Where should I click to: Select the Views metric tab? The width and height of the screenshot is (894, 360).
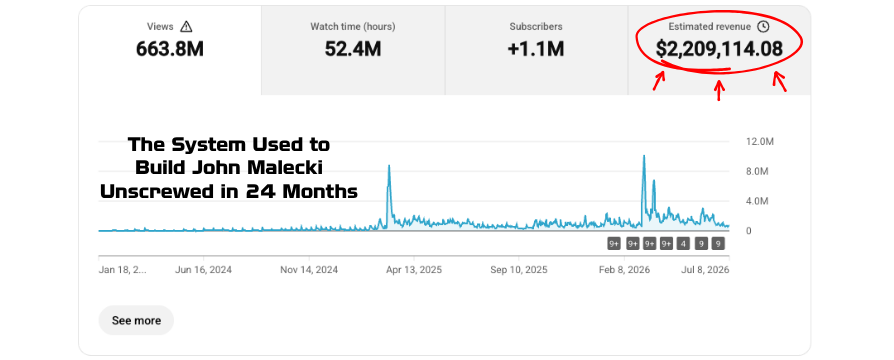(x=170, y=50)
